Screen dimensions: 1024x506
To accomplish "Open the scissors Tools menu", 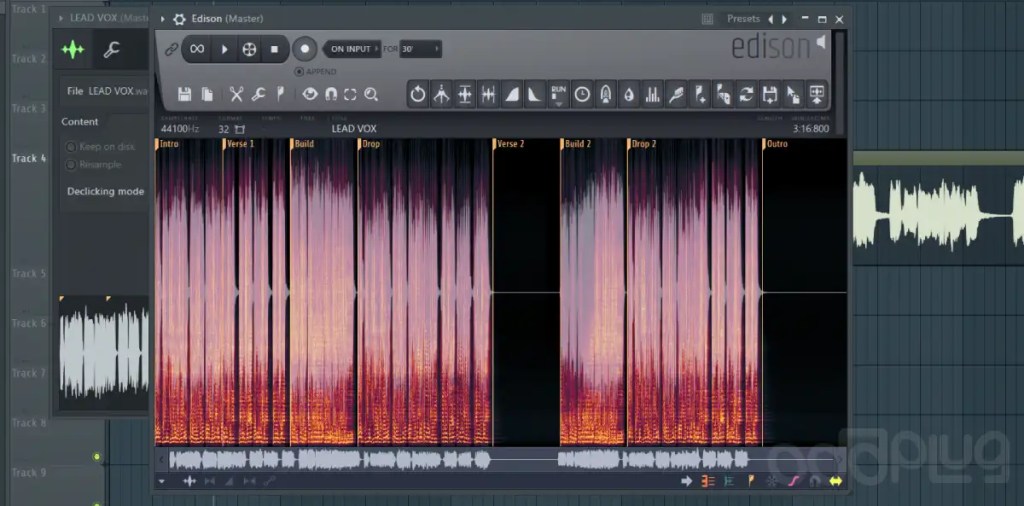I will [236, 95].
